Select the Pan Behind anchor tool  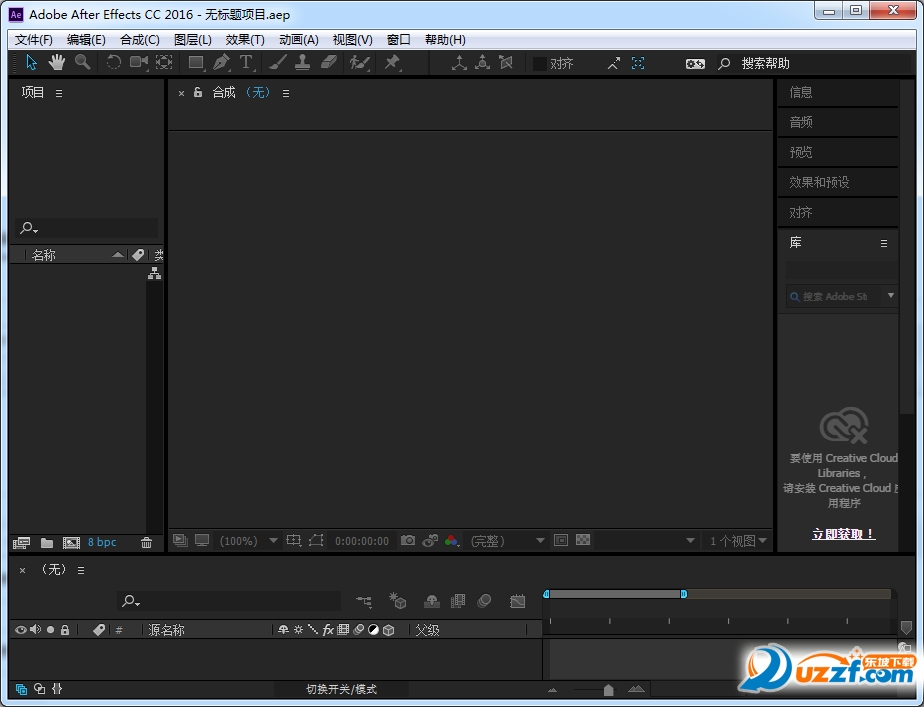tap(164, 62)
